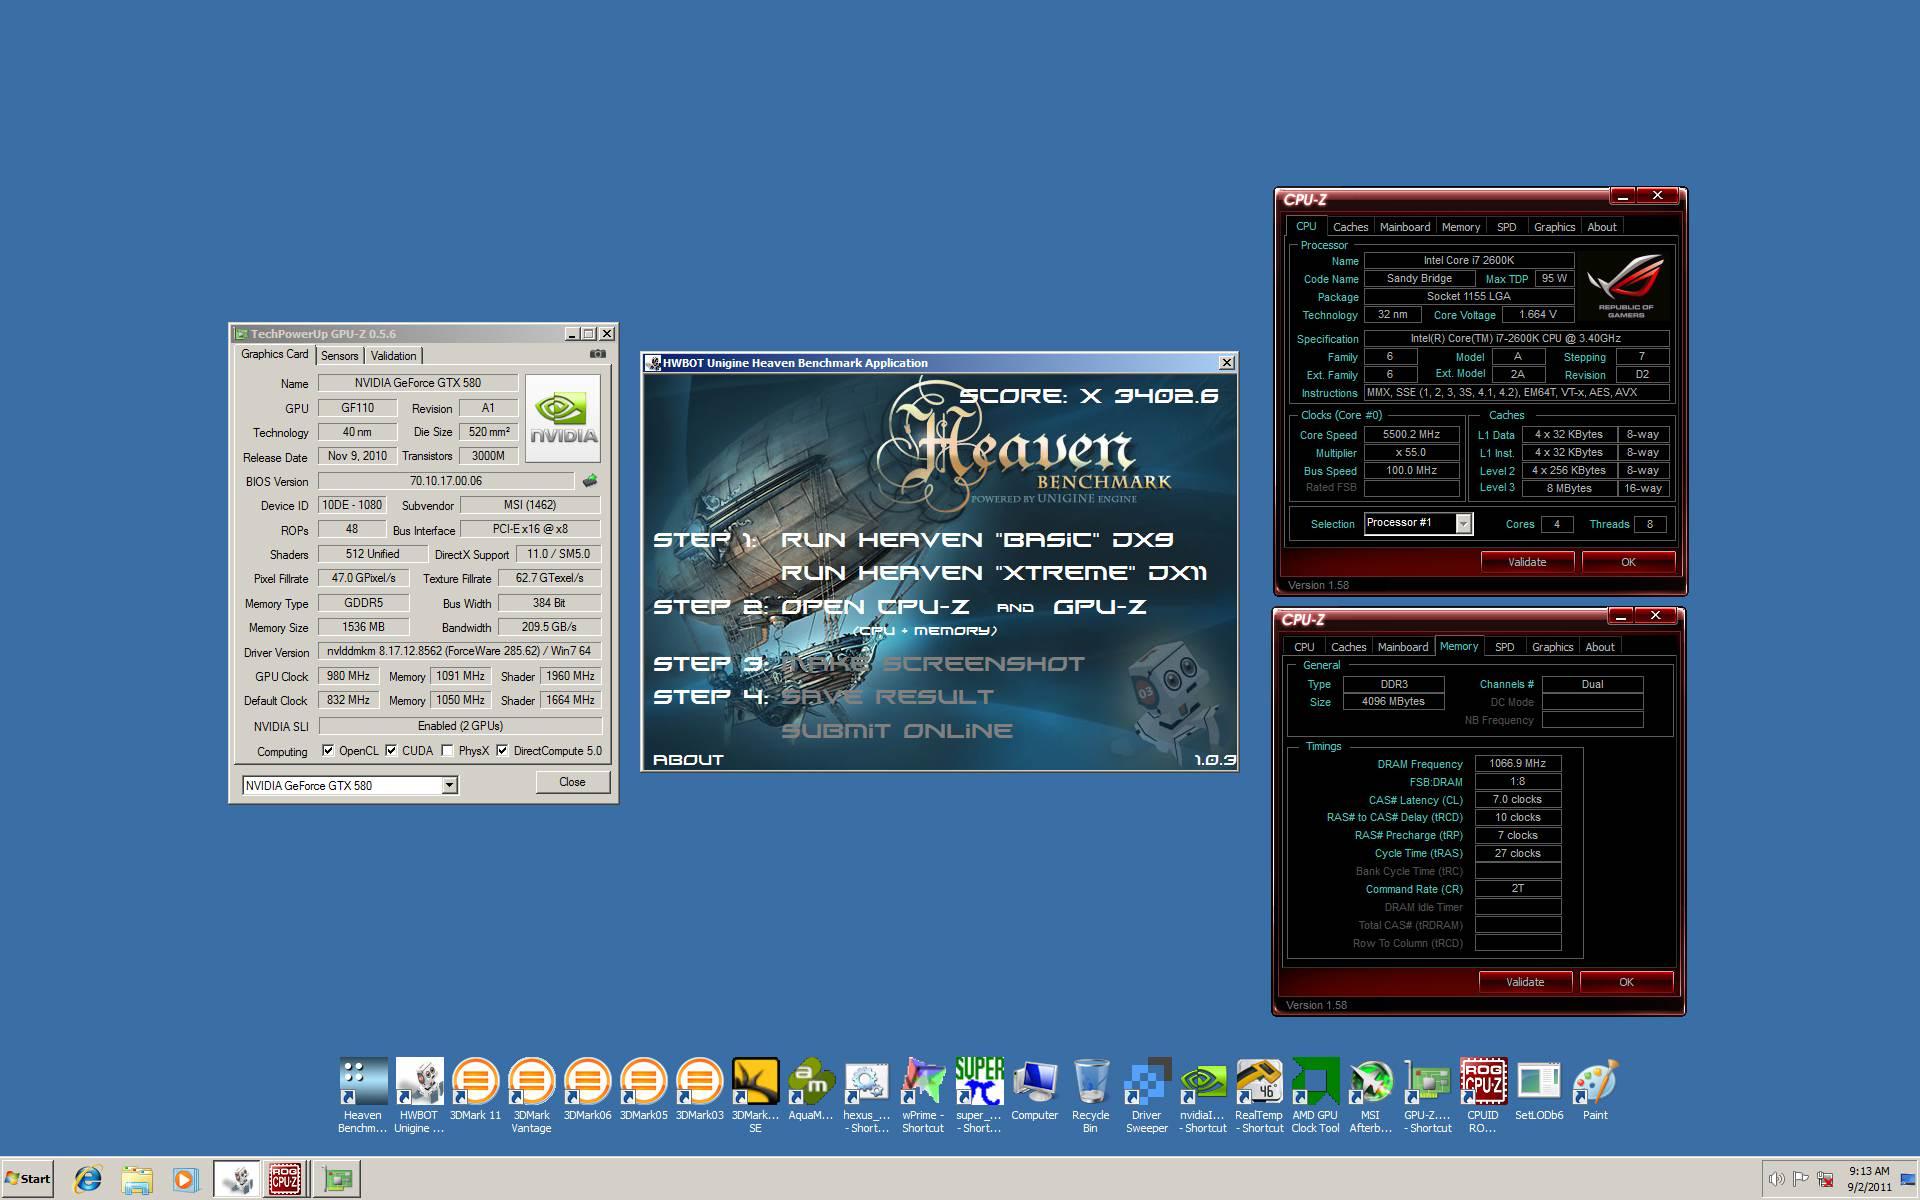Click OK in upper CPU-Z window
The image size is (1920, 1200).
click(1628, 562)
